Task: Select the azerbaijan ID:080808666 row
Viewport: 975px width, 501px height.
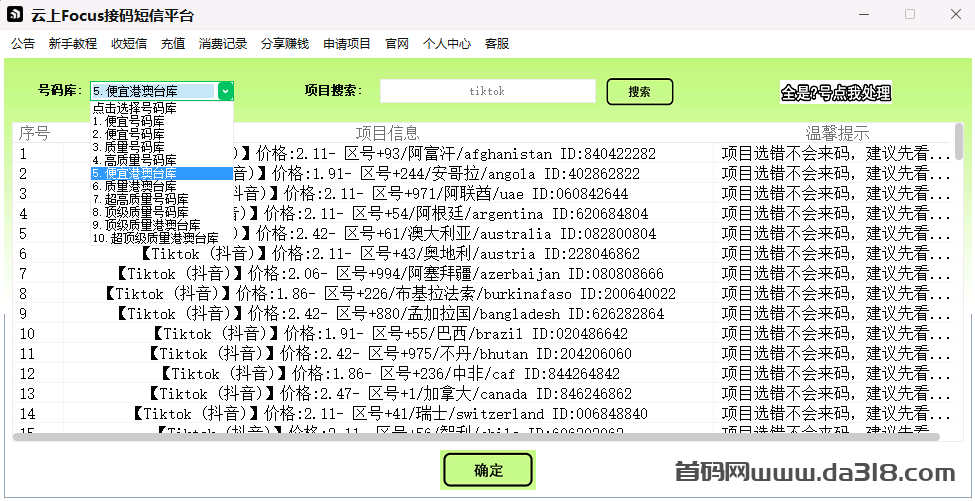Action: tap(484, 273)
